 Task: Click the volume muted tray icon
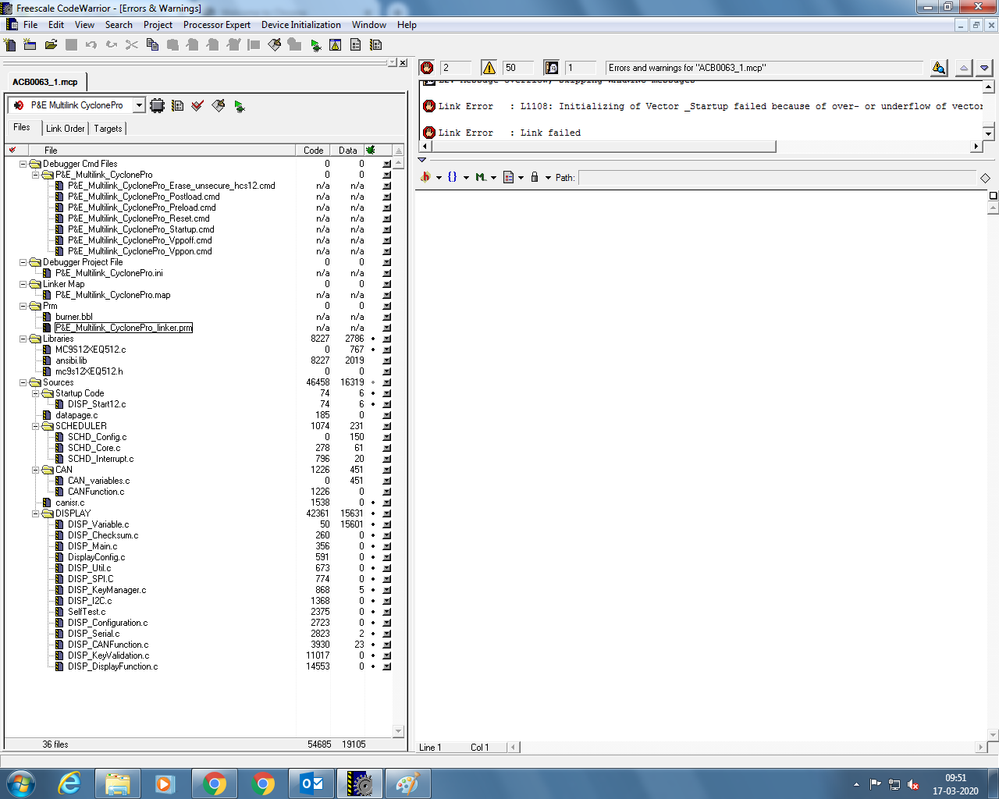tap(913, 784)
